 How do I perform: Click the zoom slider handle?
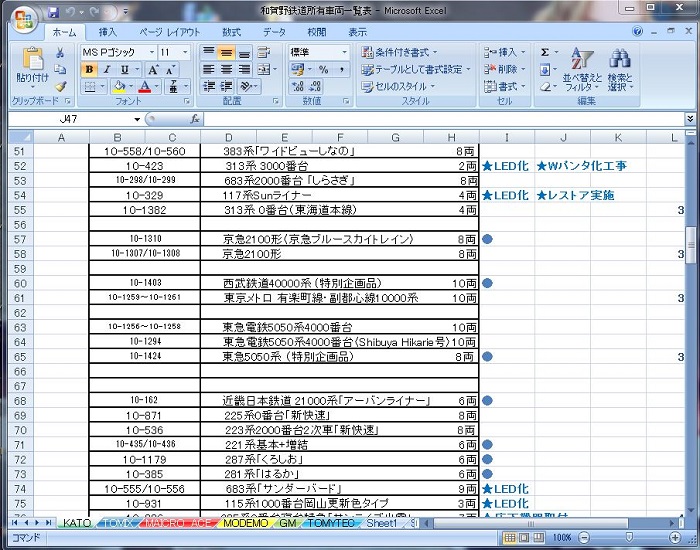629,537
